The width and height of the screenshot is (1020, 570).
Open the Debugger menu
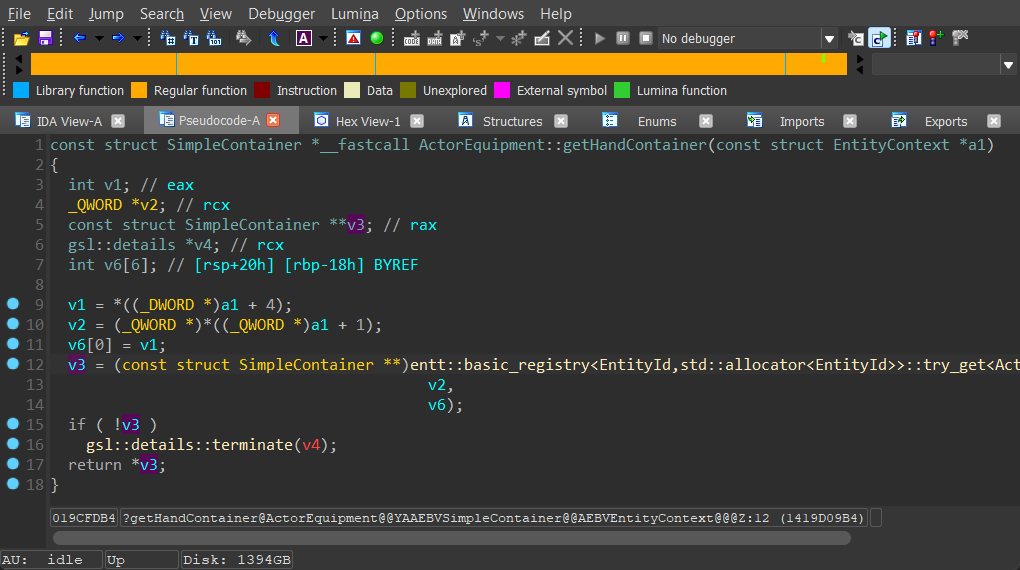pos(281,14)
